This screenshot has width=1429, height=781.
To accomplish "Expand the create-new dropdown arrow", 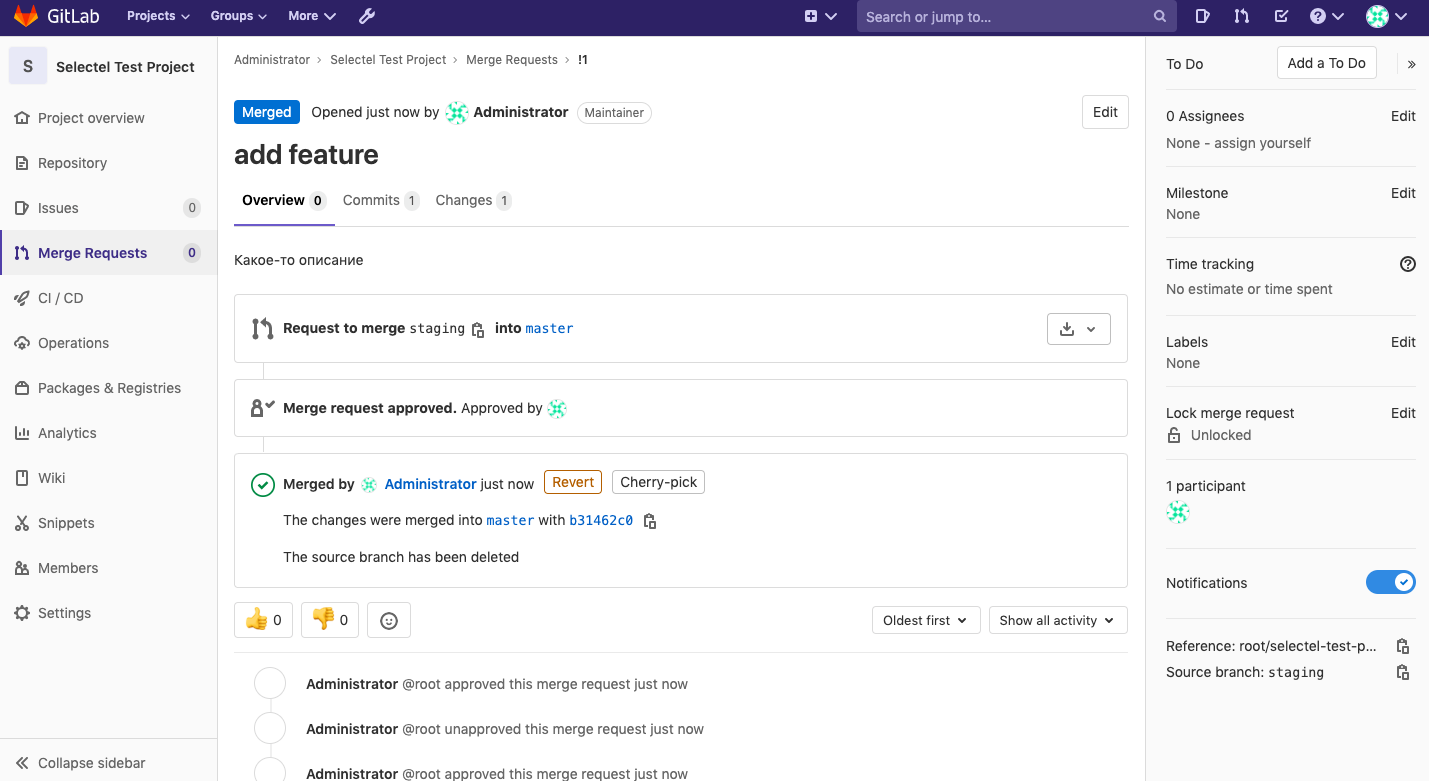I will (x=831, y=17).
